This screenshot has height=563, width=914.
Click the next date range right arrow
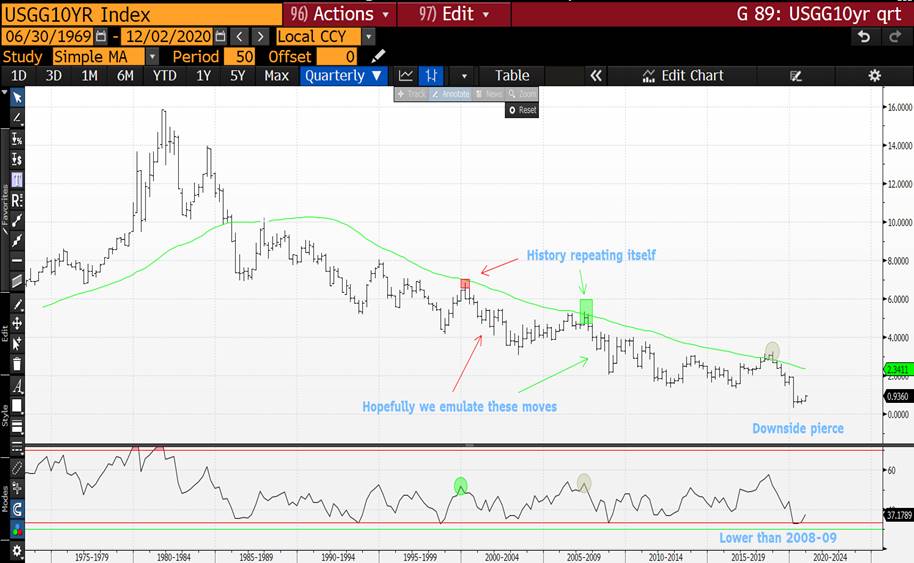pos(261,37)
